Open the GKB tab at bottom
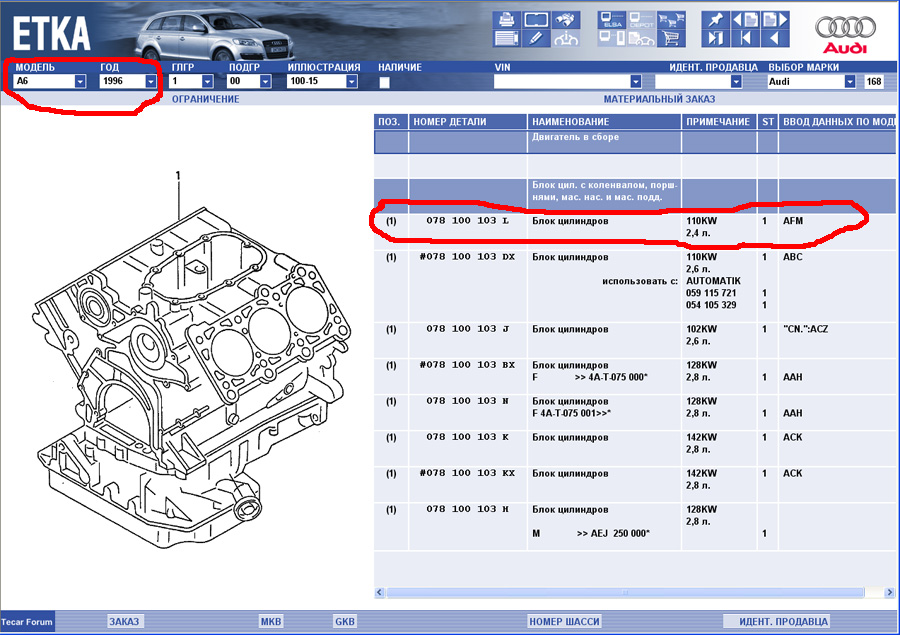The height and width of the screenshot is (635, 900). point(345,621)
